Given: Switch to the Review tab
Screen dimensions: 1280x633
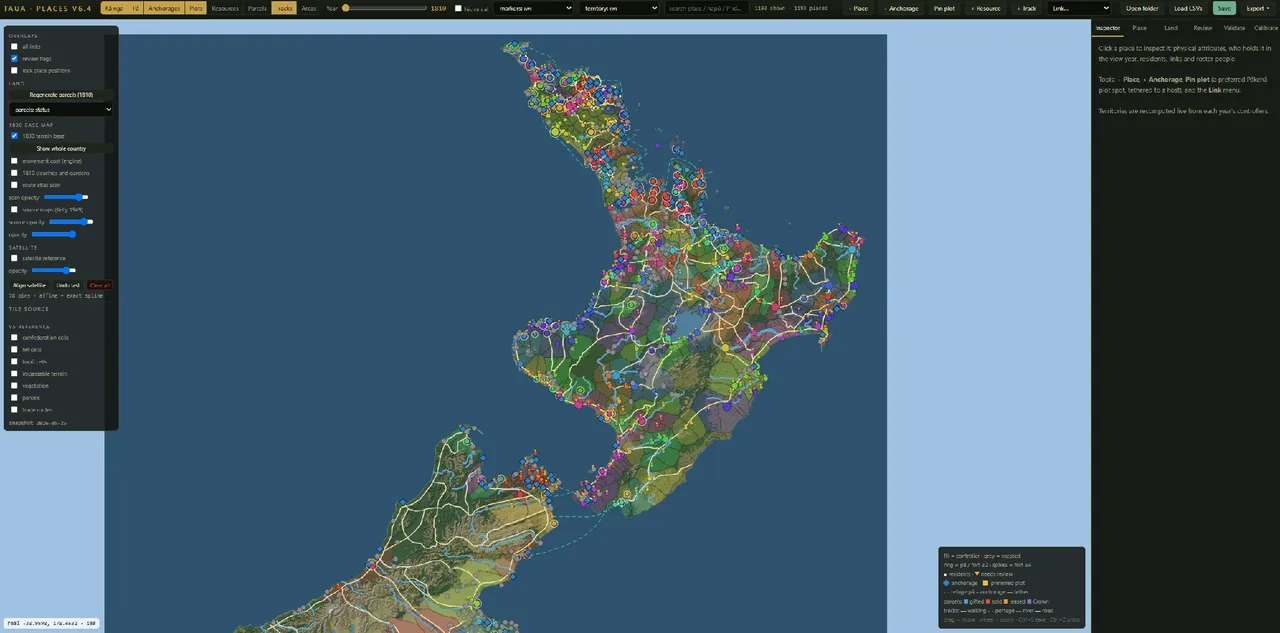Looking at the screenshot, I should [x=1202, y=28].
